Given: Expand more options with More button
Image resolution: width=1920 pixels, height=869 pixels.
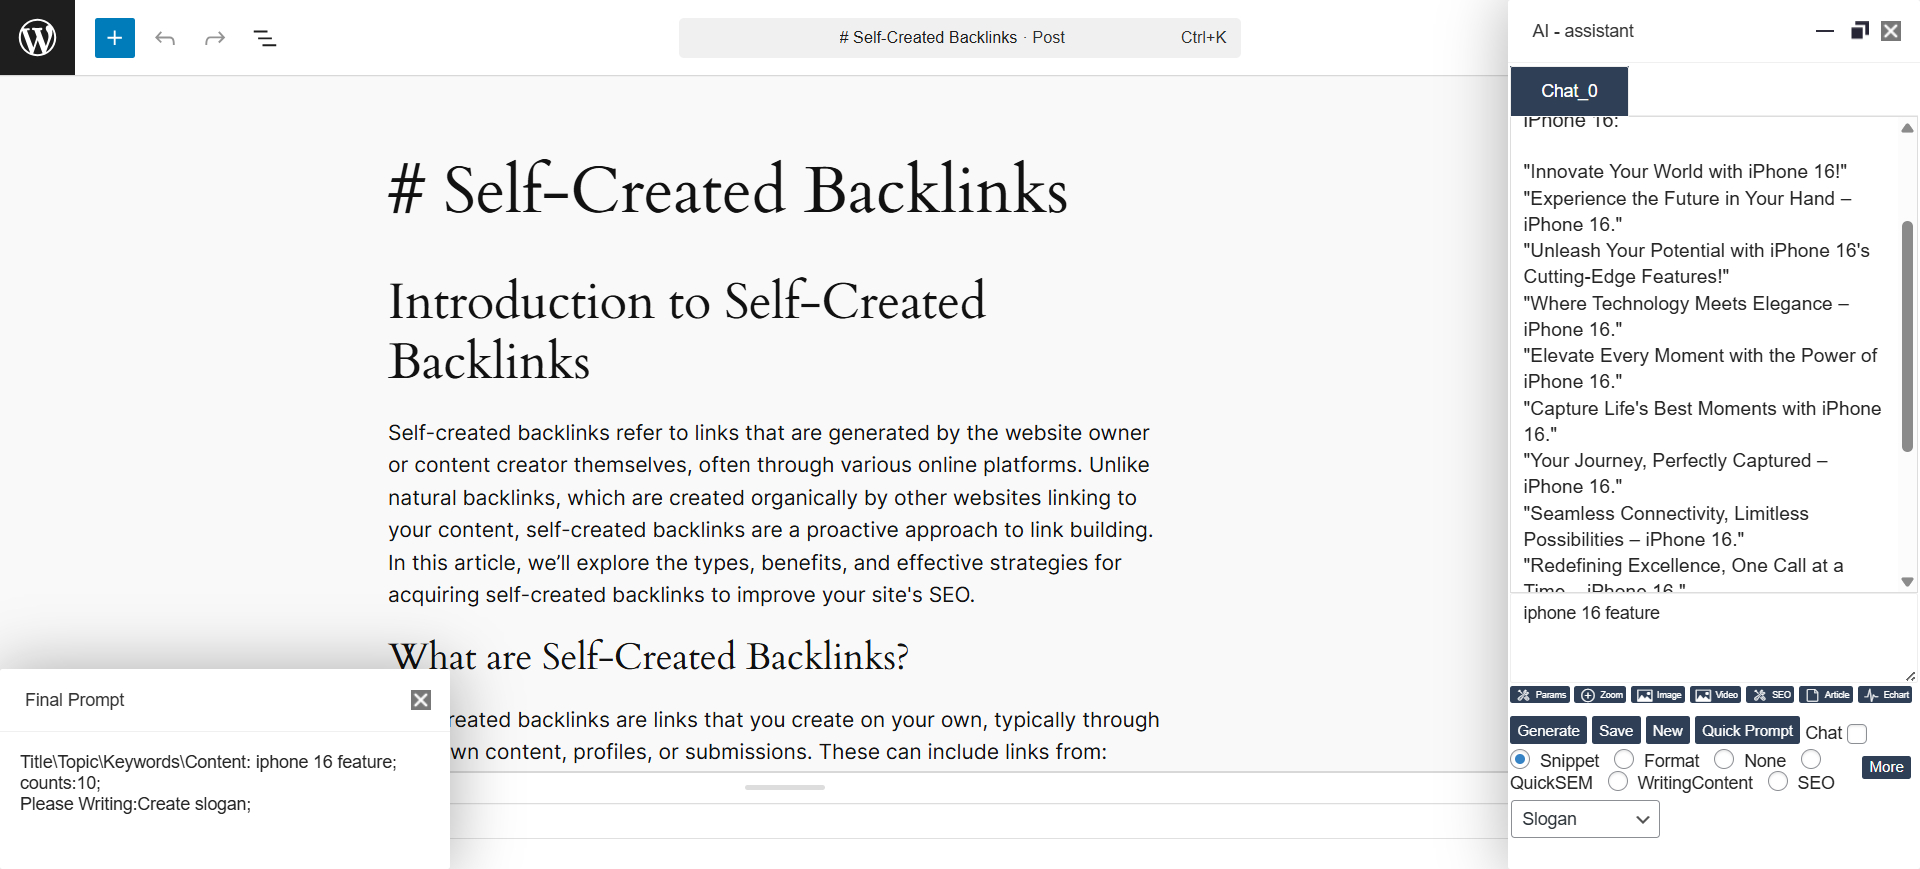Looking at the screenshot, I should coord(1886,767).
